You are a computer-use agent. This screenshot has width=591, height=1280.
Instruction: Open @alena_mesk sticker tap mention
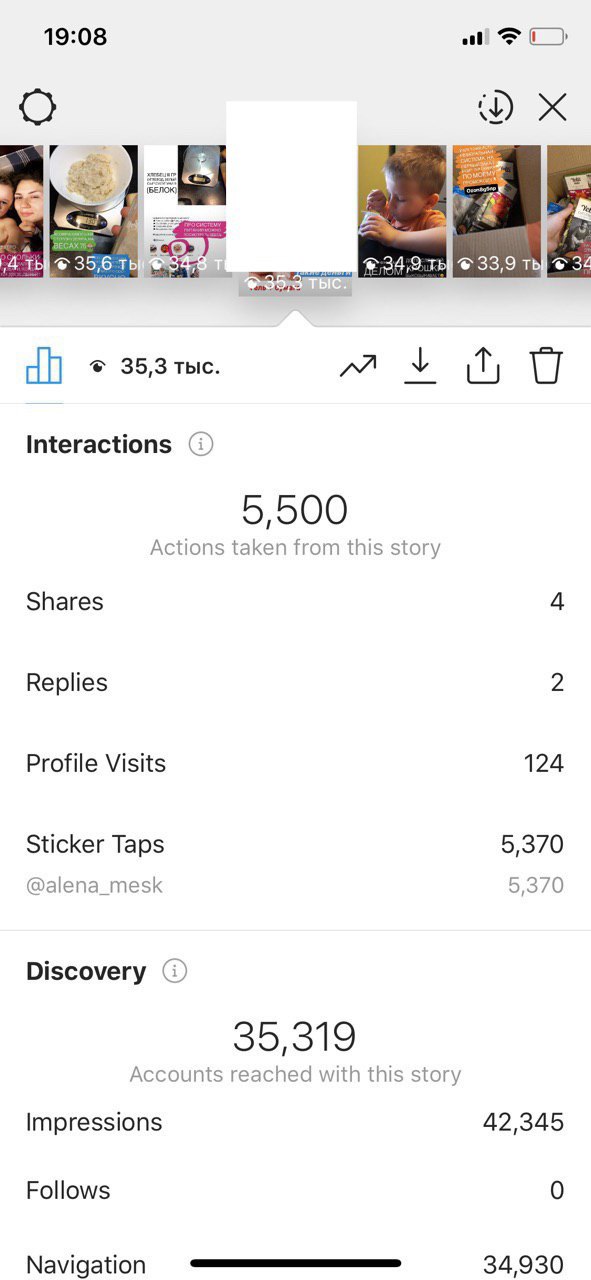(94, 886)
